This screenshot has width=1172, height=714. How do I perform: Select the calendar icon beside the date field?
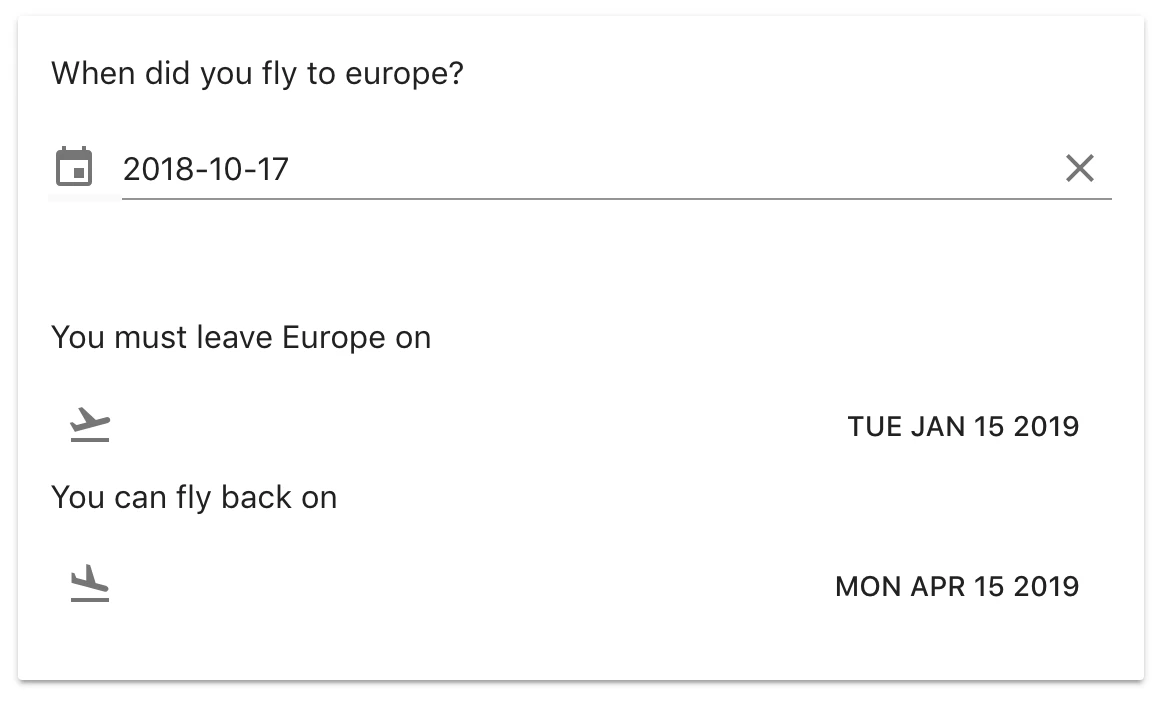pos(76,167)
